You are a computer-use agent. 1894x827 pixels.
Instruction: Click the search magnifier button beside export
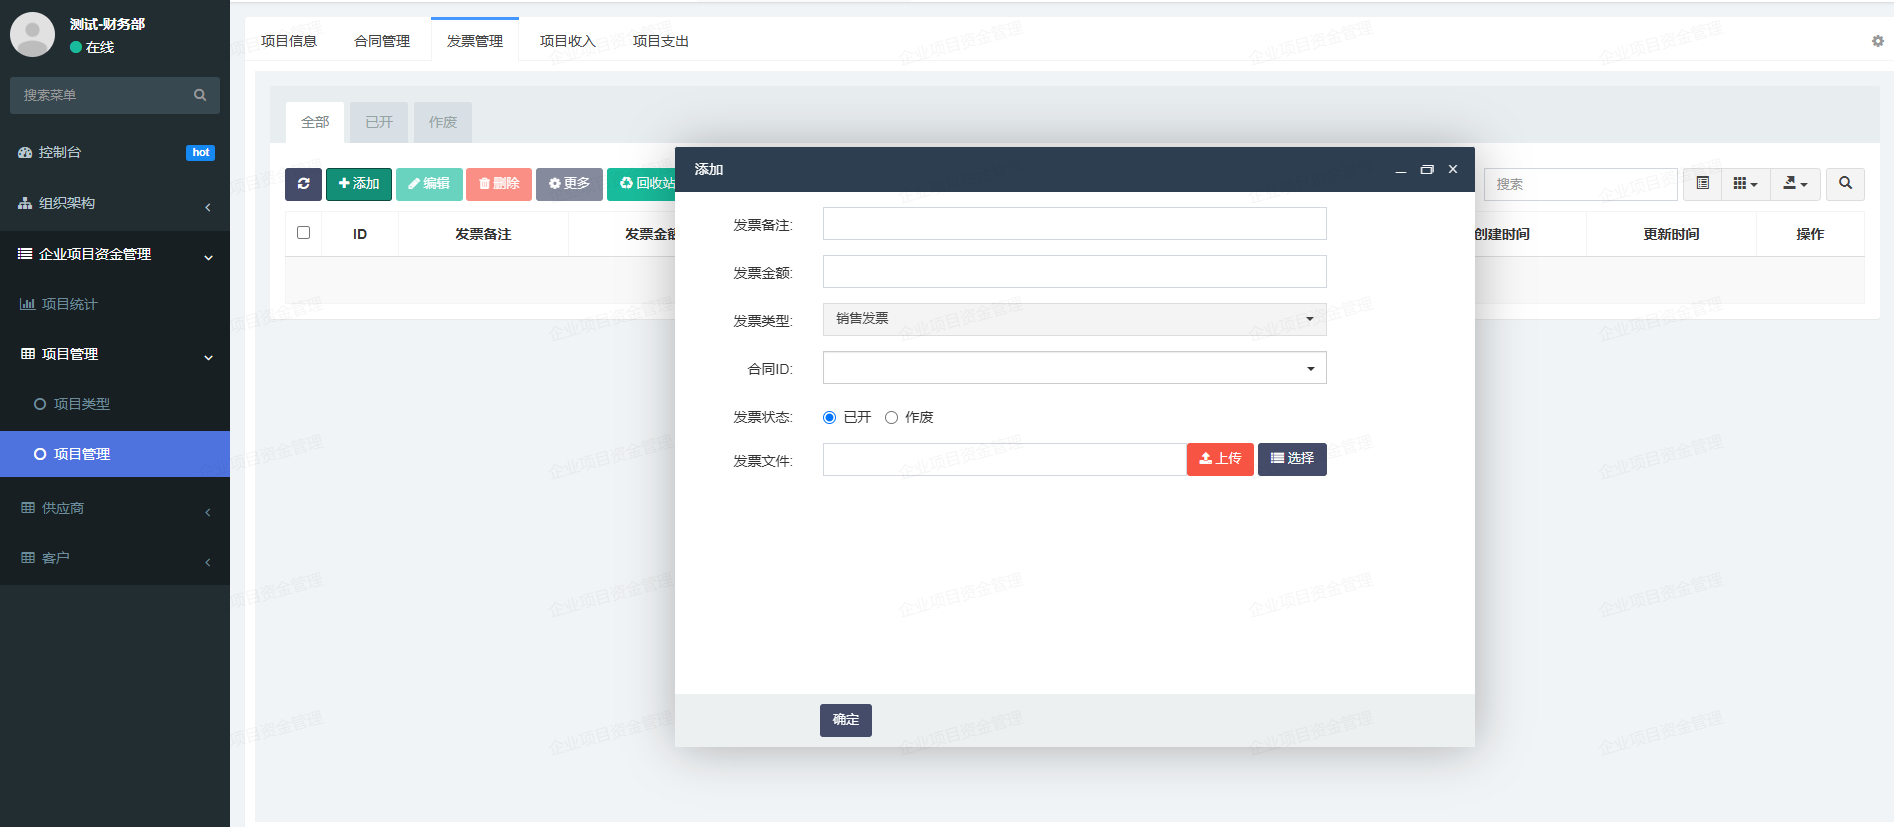[1845, 184]
